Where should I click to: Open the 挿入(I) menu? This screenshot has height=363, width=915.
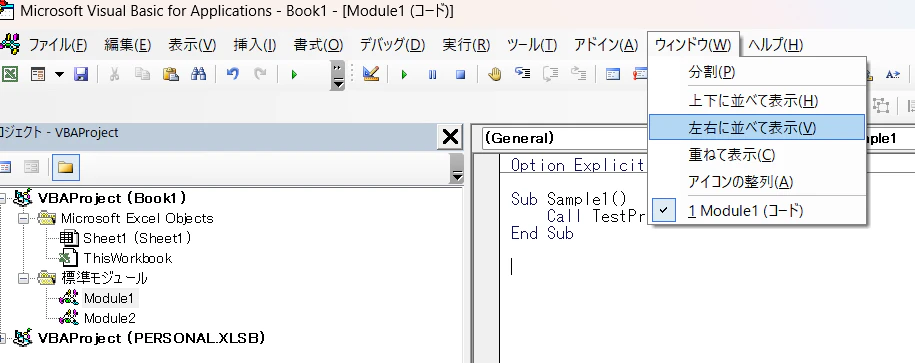coord(254,45)
